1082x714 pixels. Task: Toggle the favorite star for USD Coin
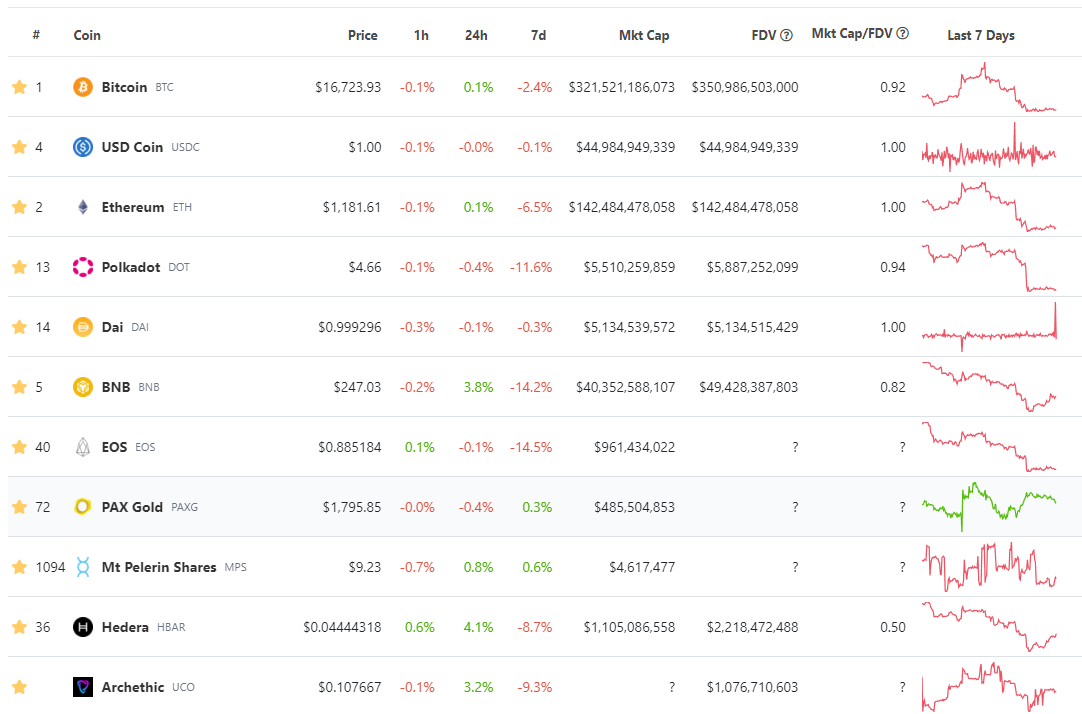point(19,147)
